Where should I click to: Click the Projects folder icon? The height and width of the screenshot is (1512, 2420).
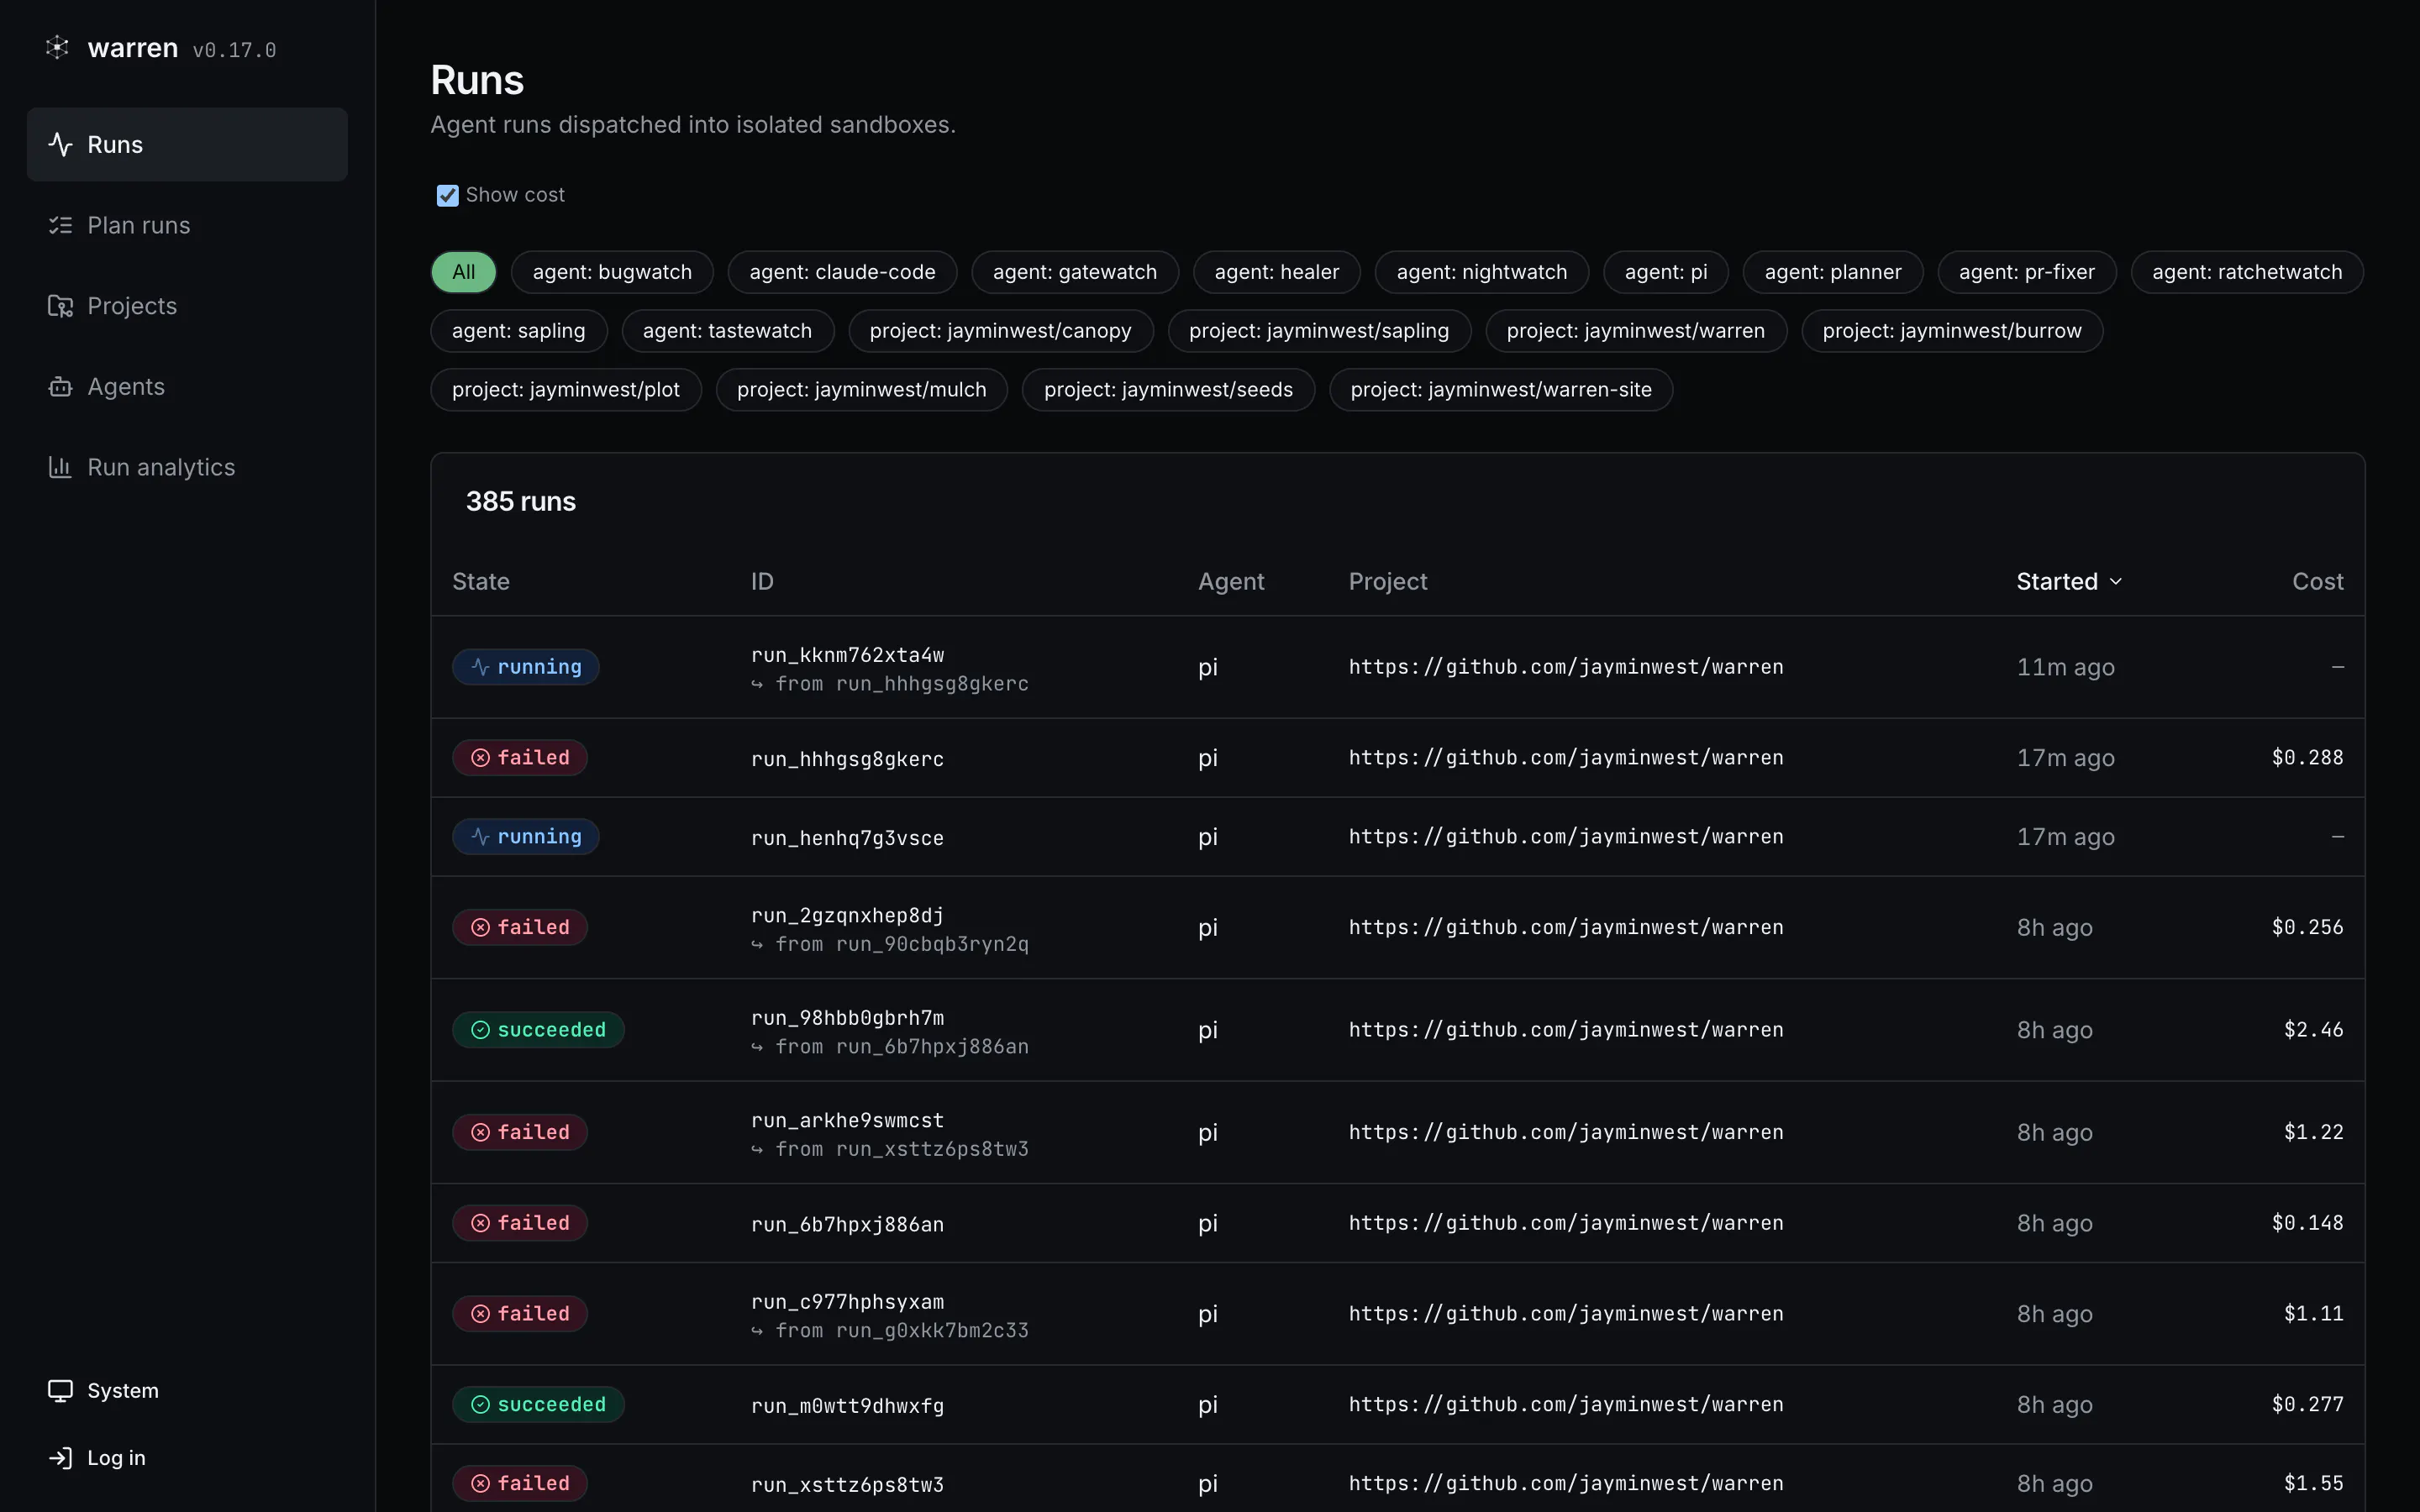tap(61, 306)
